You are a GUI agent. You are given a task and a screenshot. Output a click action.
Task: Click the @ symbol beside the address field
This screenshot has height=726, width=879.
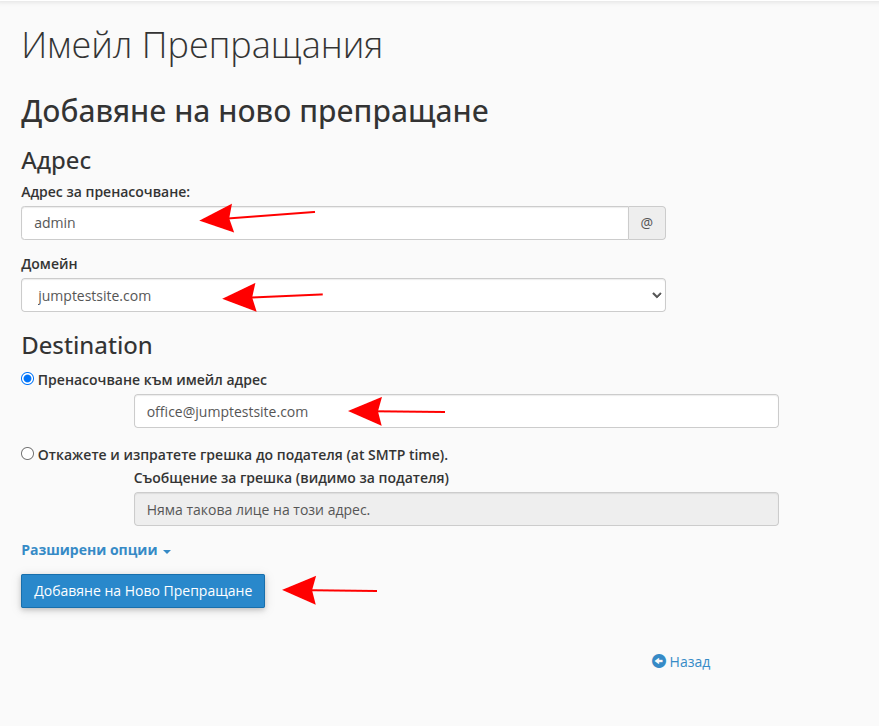(646, 223)
